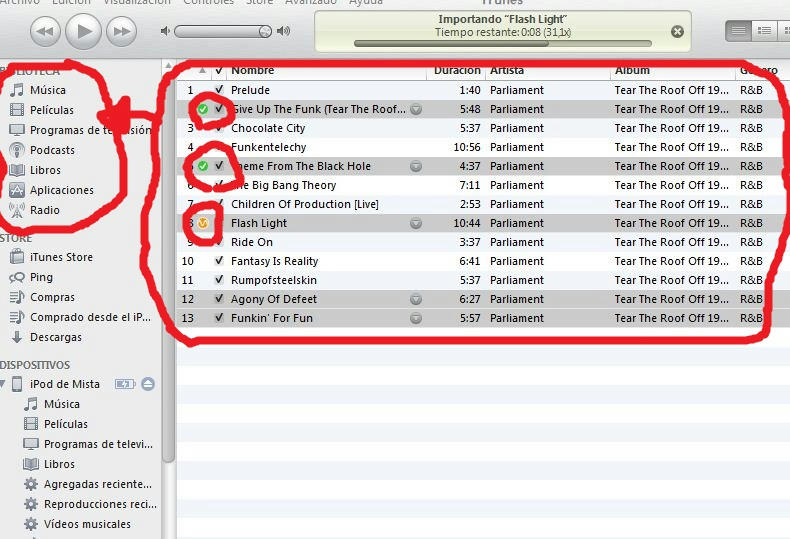
Task: Open Give Up The Funk options arrow
Action: click(416, 109)
